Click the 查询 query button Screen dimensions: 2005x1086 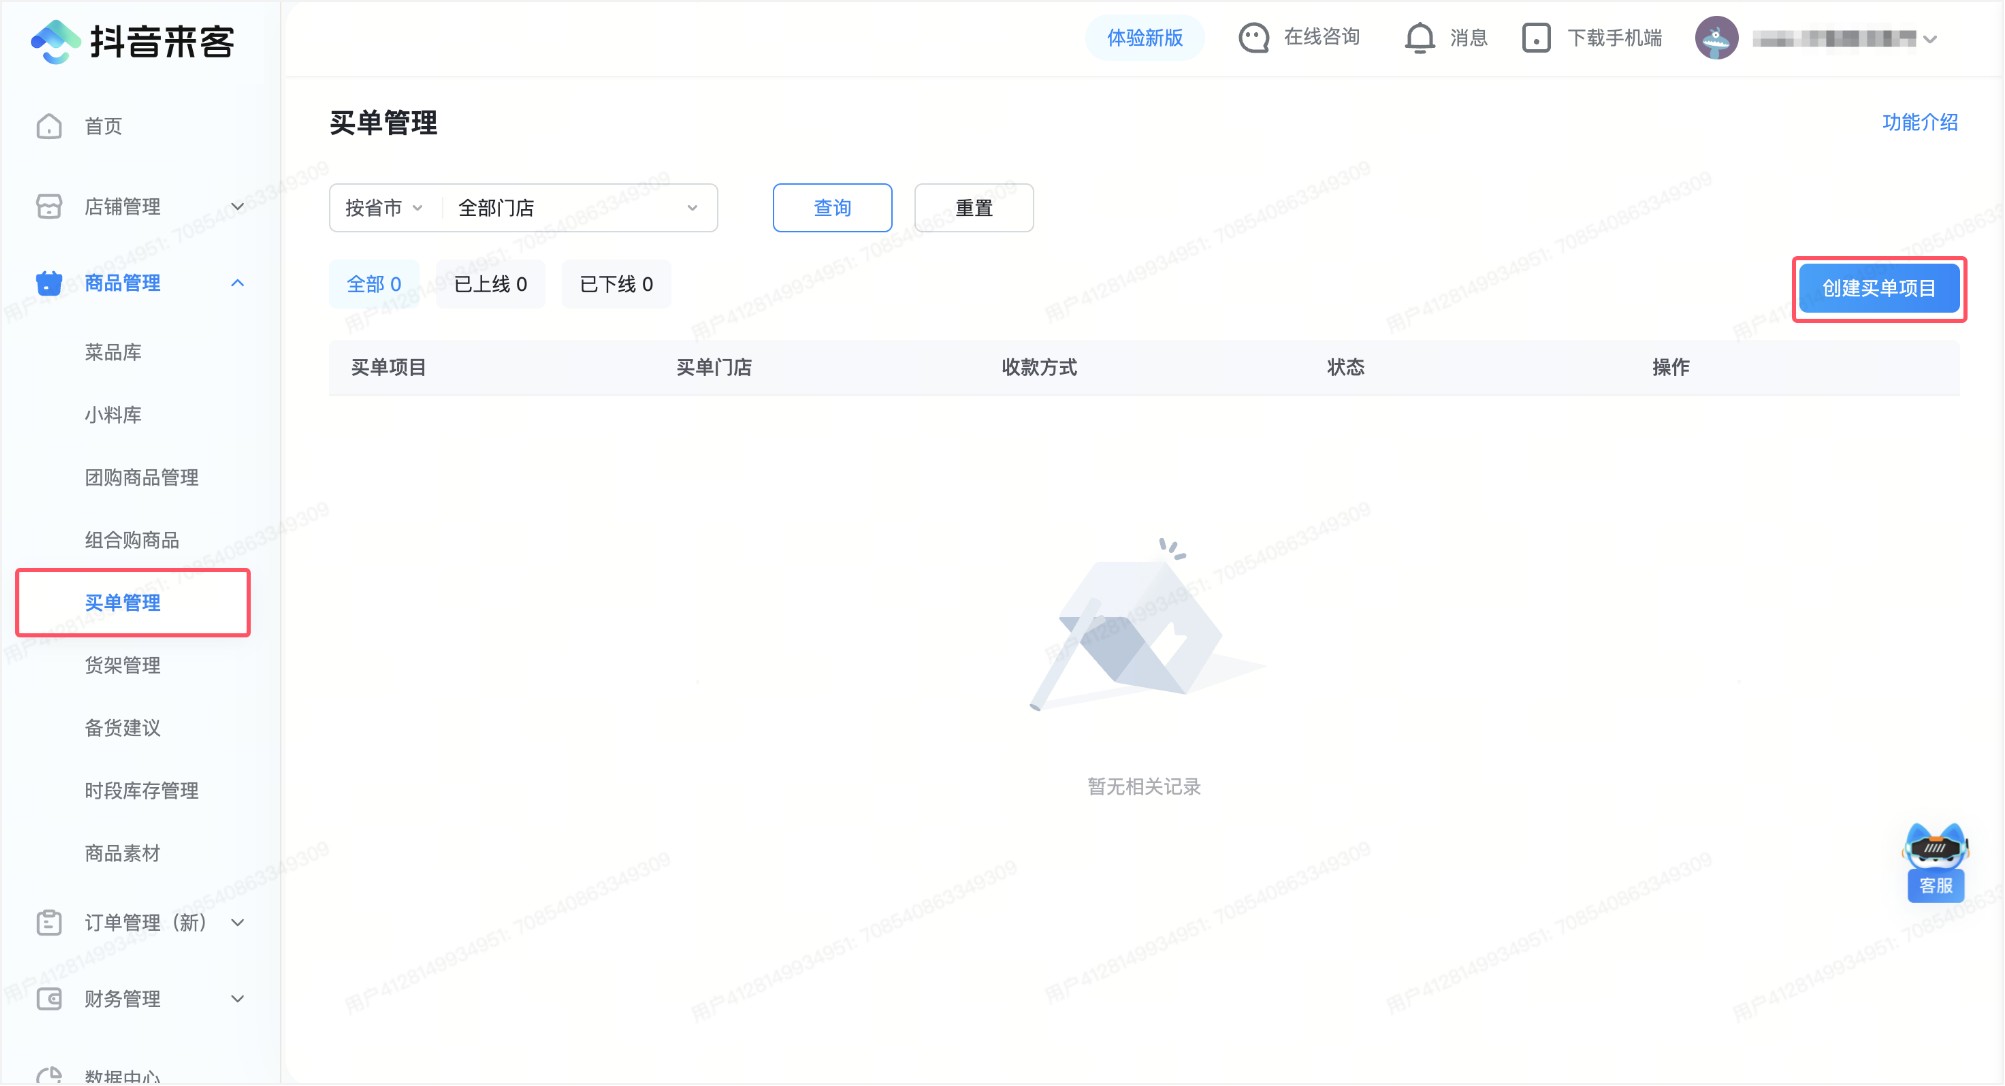(831, 208)
